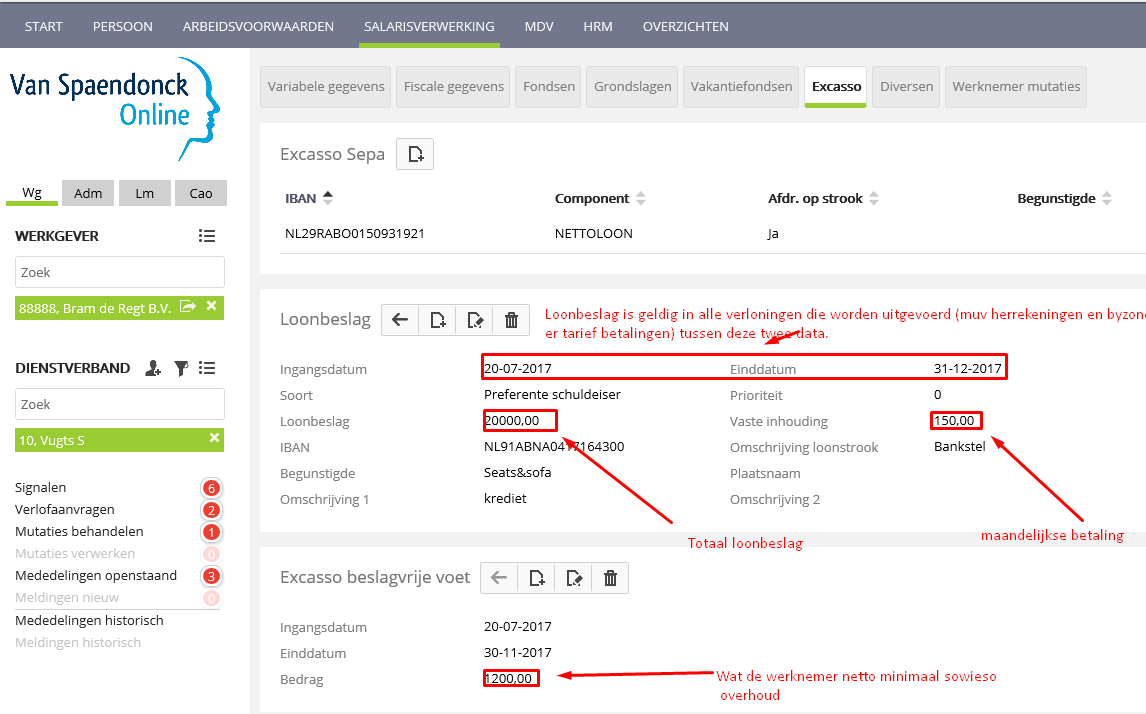1146x714 pixels.
Task: Add a new Loonbeslag entry
Action: [x=437, y=319]
